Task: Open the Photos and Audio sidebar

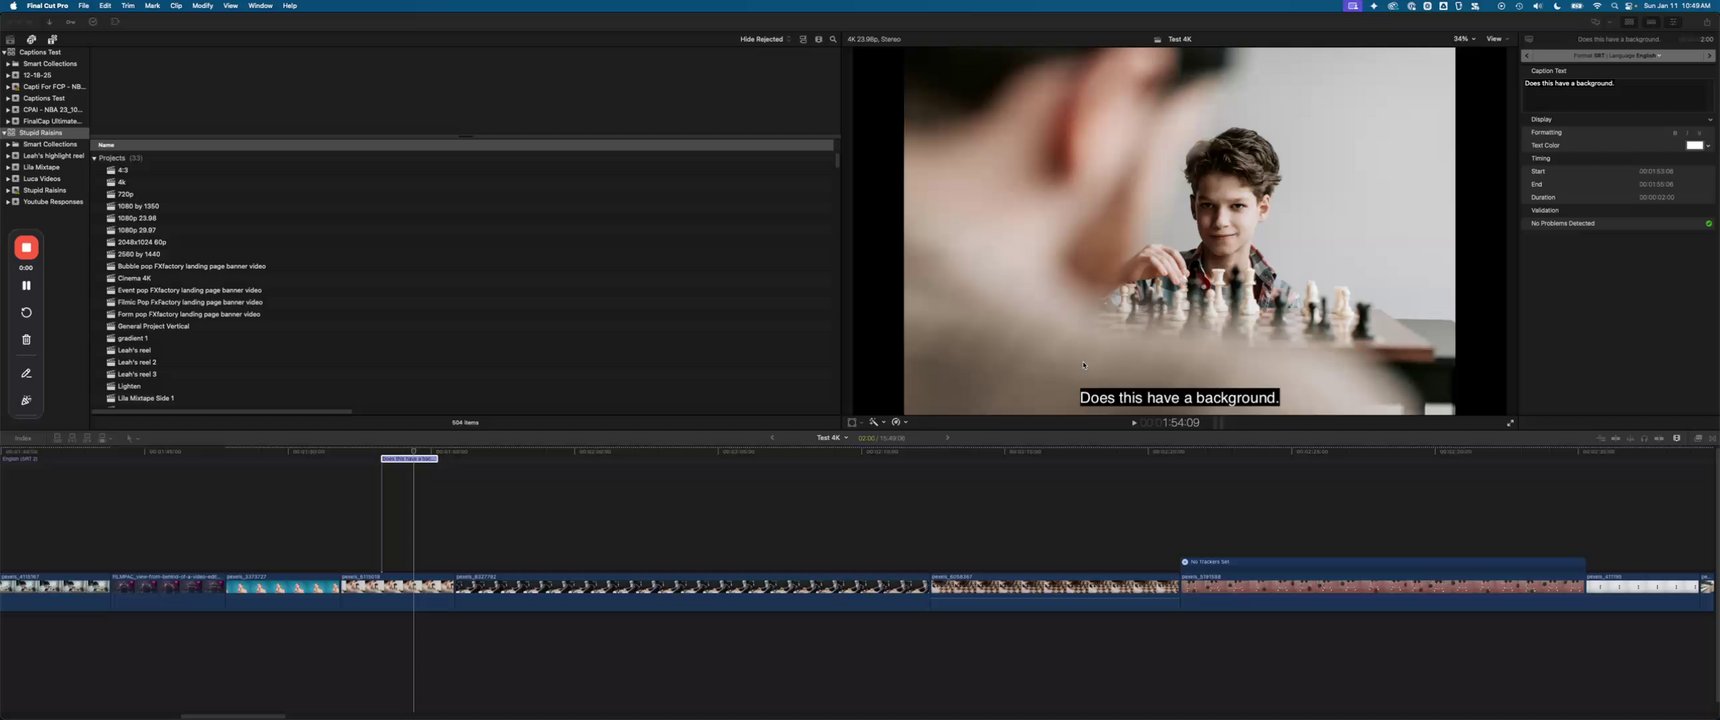Action: click(x=31, y=40)
